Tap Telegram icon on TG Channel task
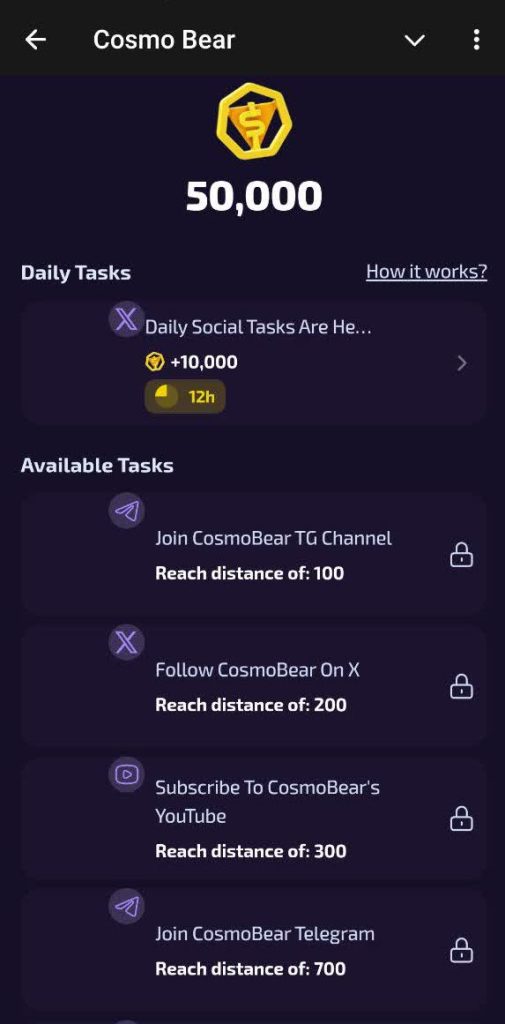 [x=126, y=511]
